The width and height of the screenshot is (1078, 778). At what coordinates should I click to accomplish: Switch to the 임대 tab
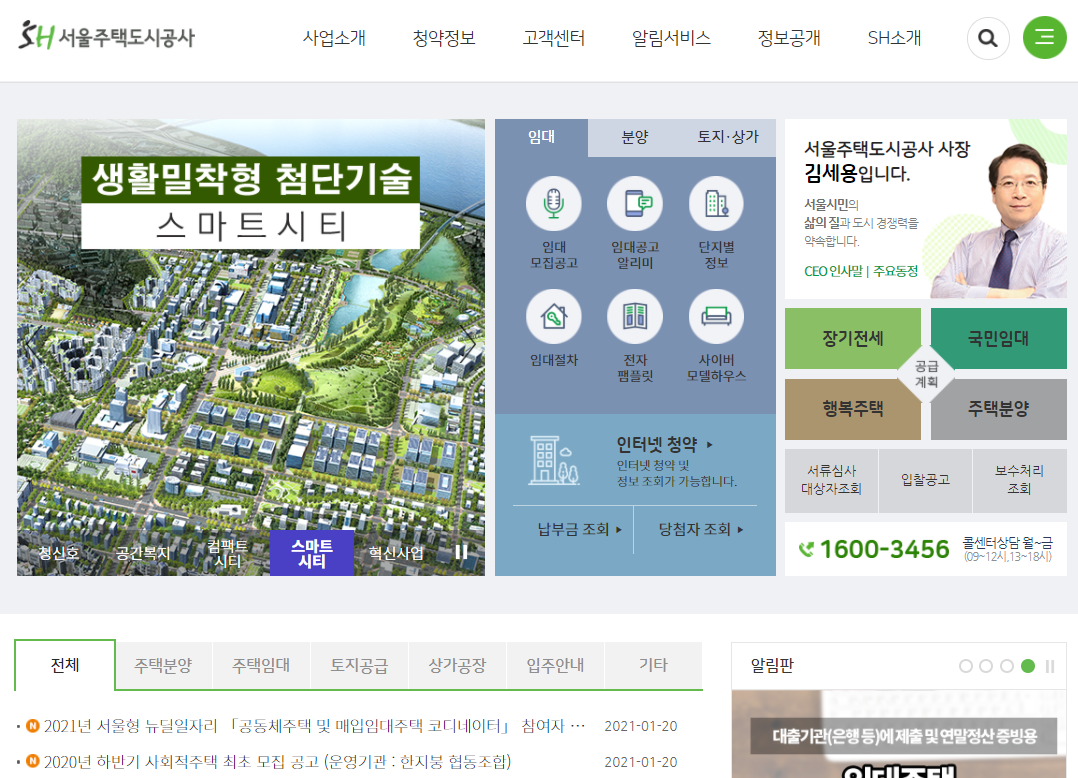541,137
